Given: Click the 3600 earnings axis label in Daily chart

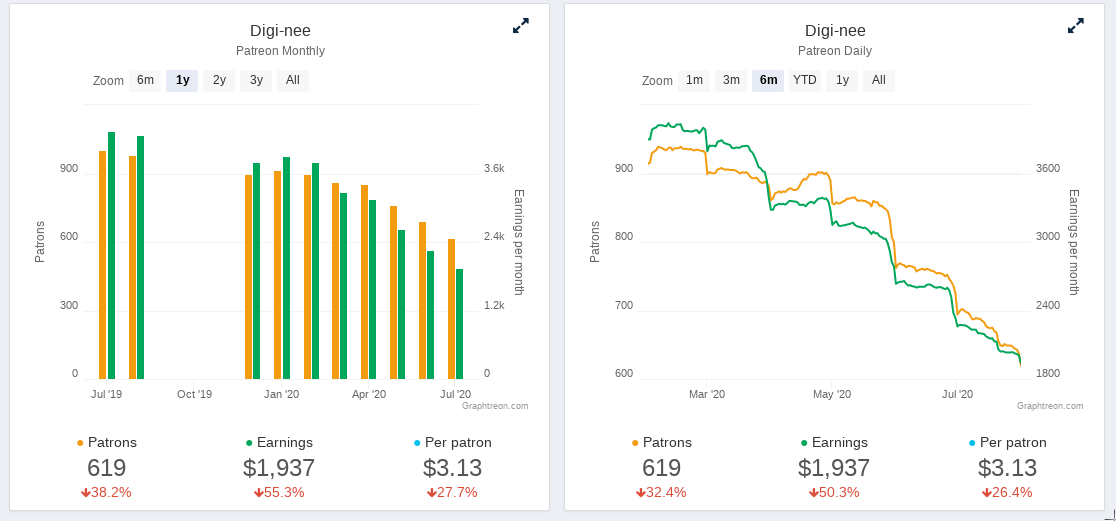Looking at the screenshot, I should tap(1048, 169).
